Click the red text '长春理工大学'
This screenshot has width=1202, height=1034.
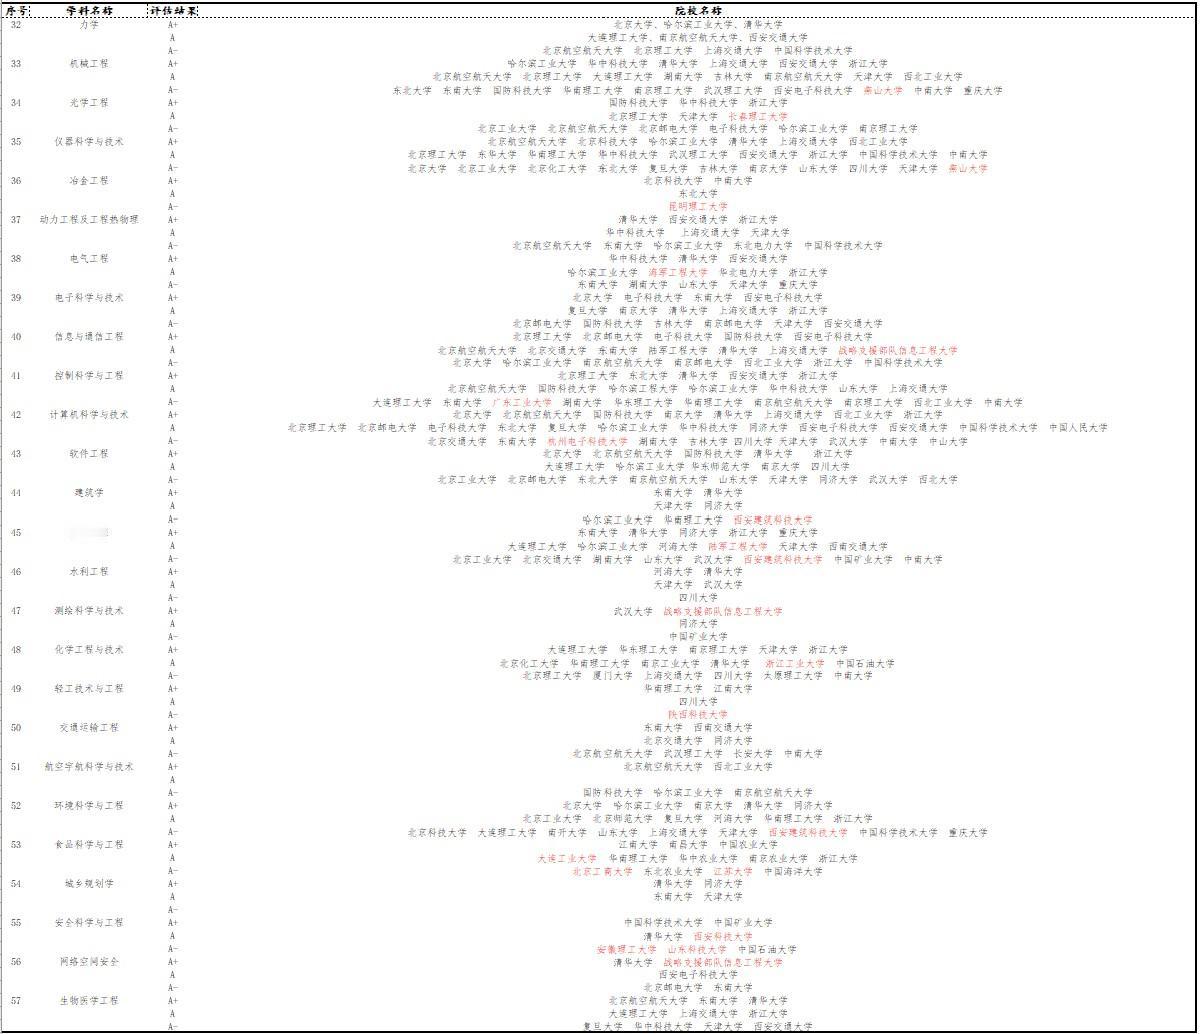tap(758, 116)
